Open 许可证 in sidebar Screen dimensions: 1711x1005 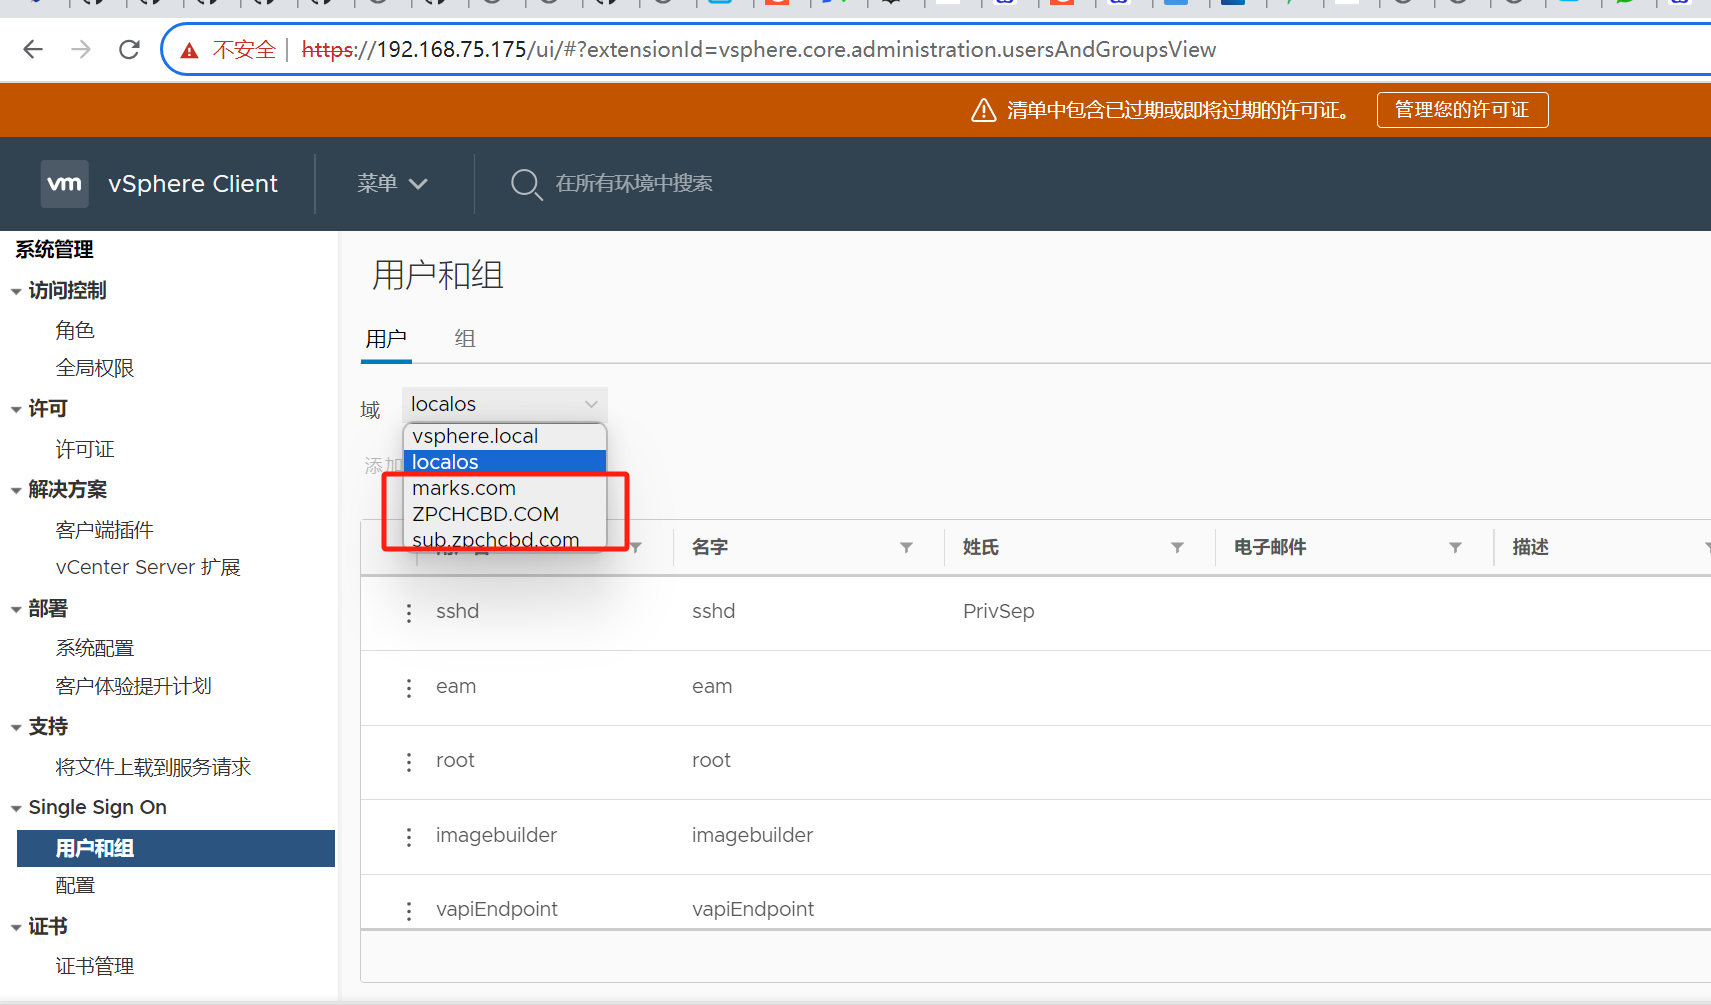click(x=85, y=449)
